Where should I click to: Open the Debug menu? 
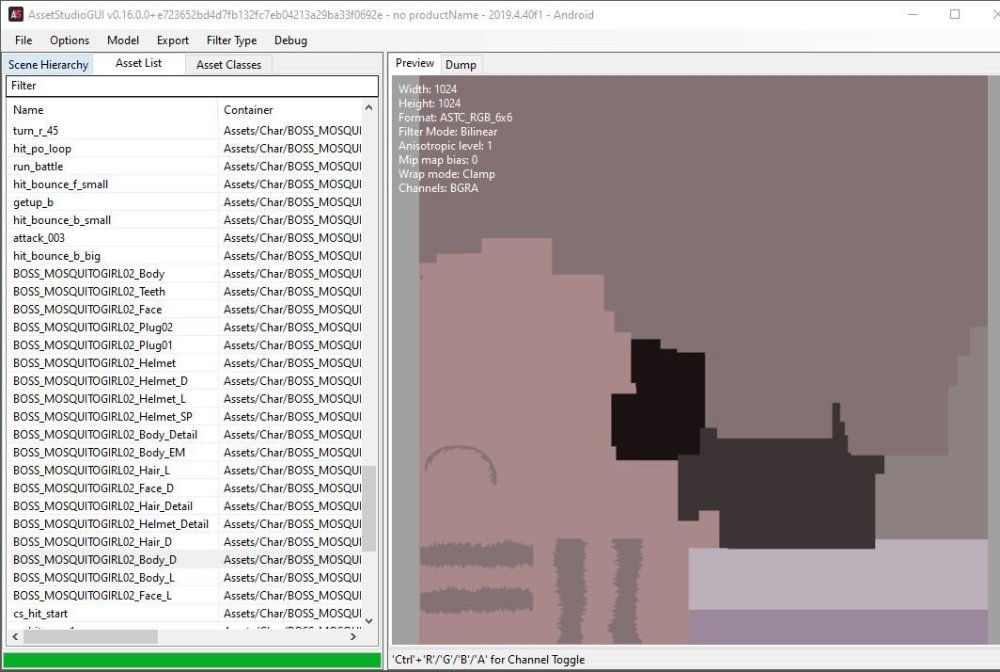point(290,40)
